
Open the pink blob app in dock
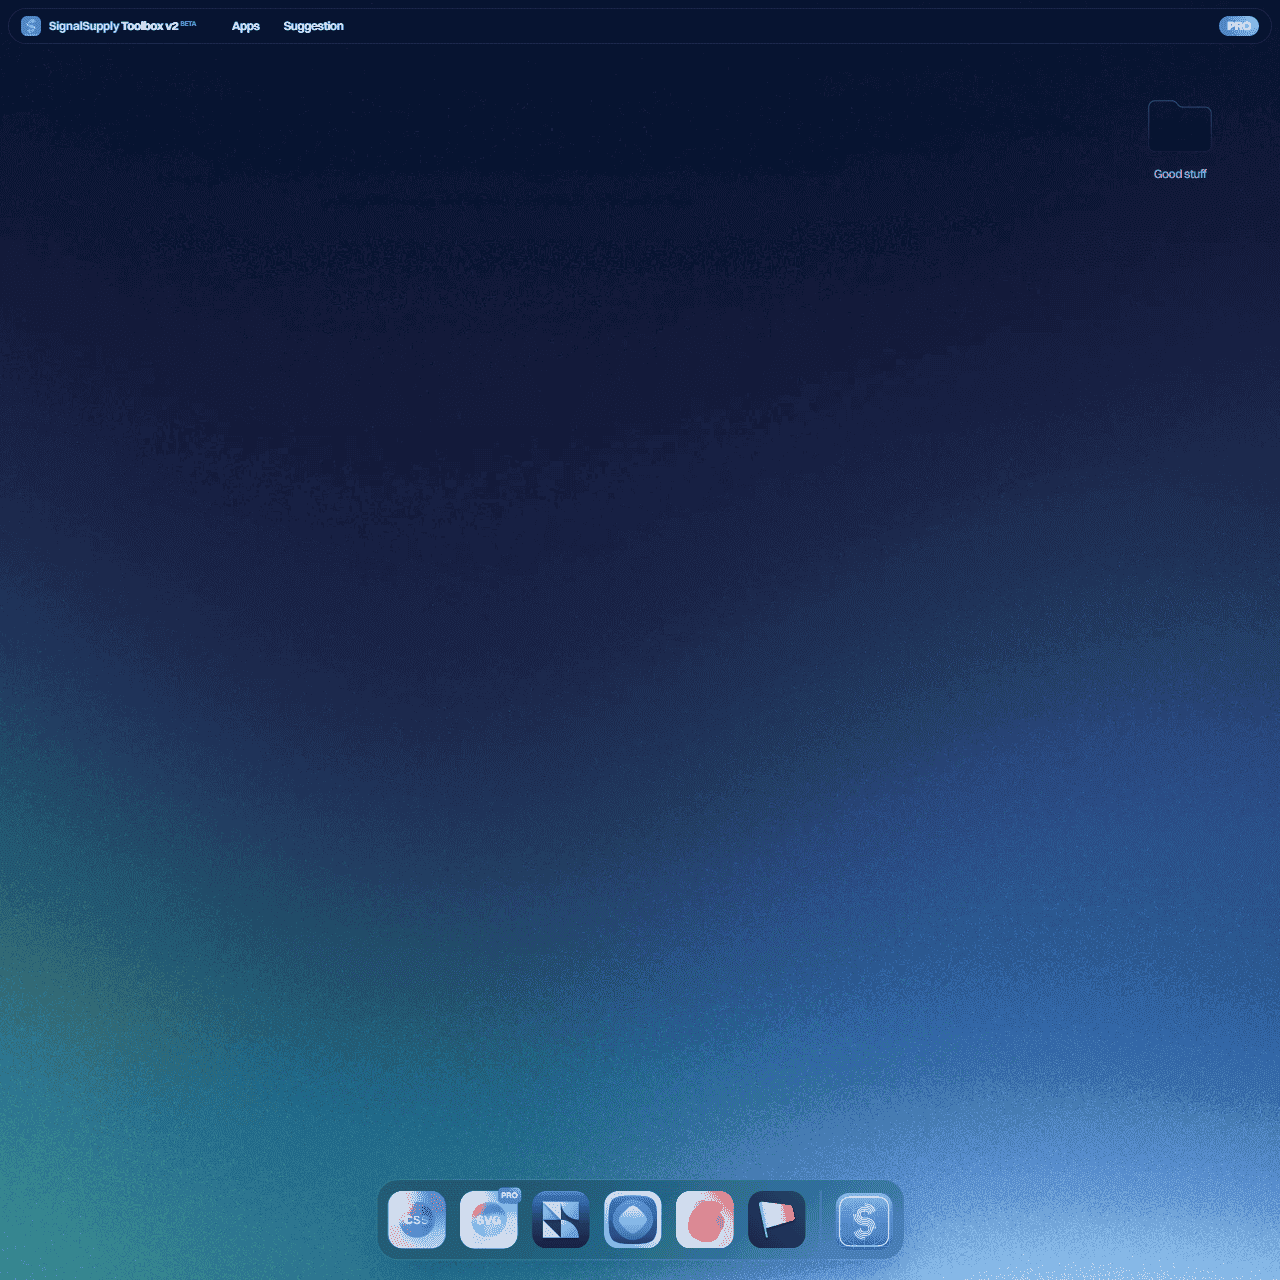(705, 1219)
